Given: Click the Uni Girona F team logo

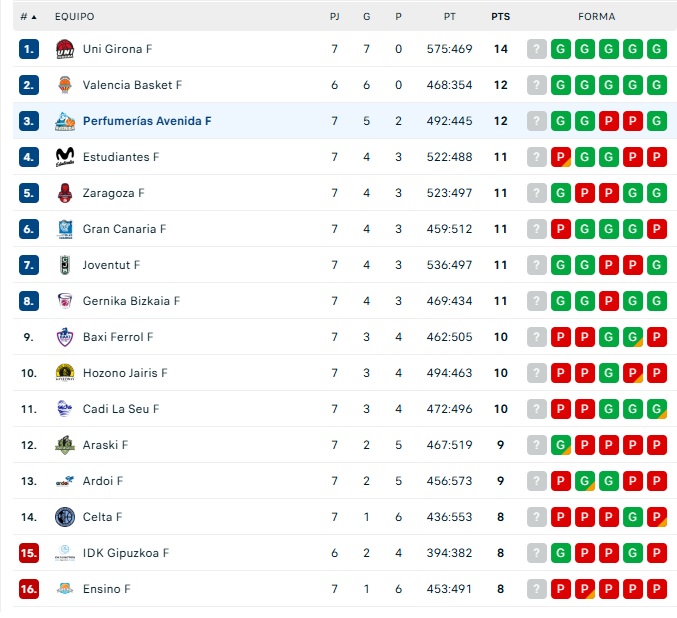Looking at the screenshot, I should tap(64, 49).
